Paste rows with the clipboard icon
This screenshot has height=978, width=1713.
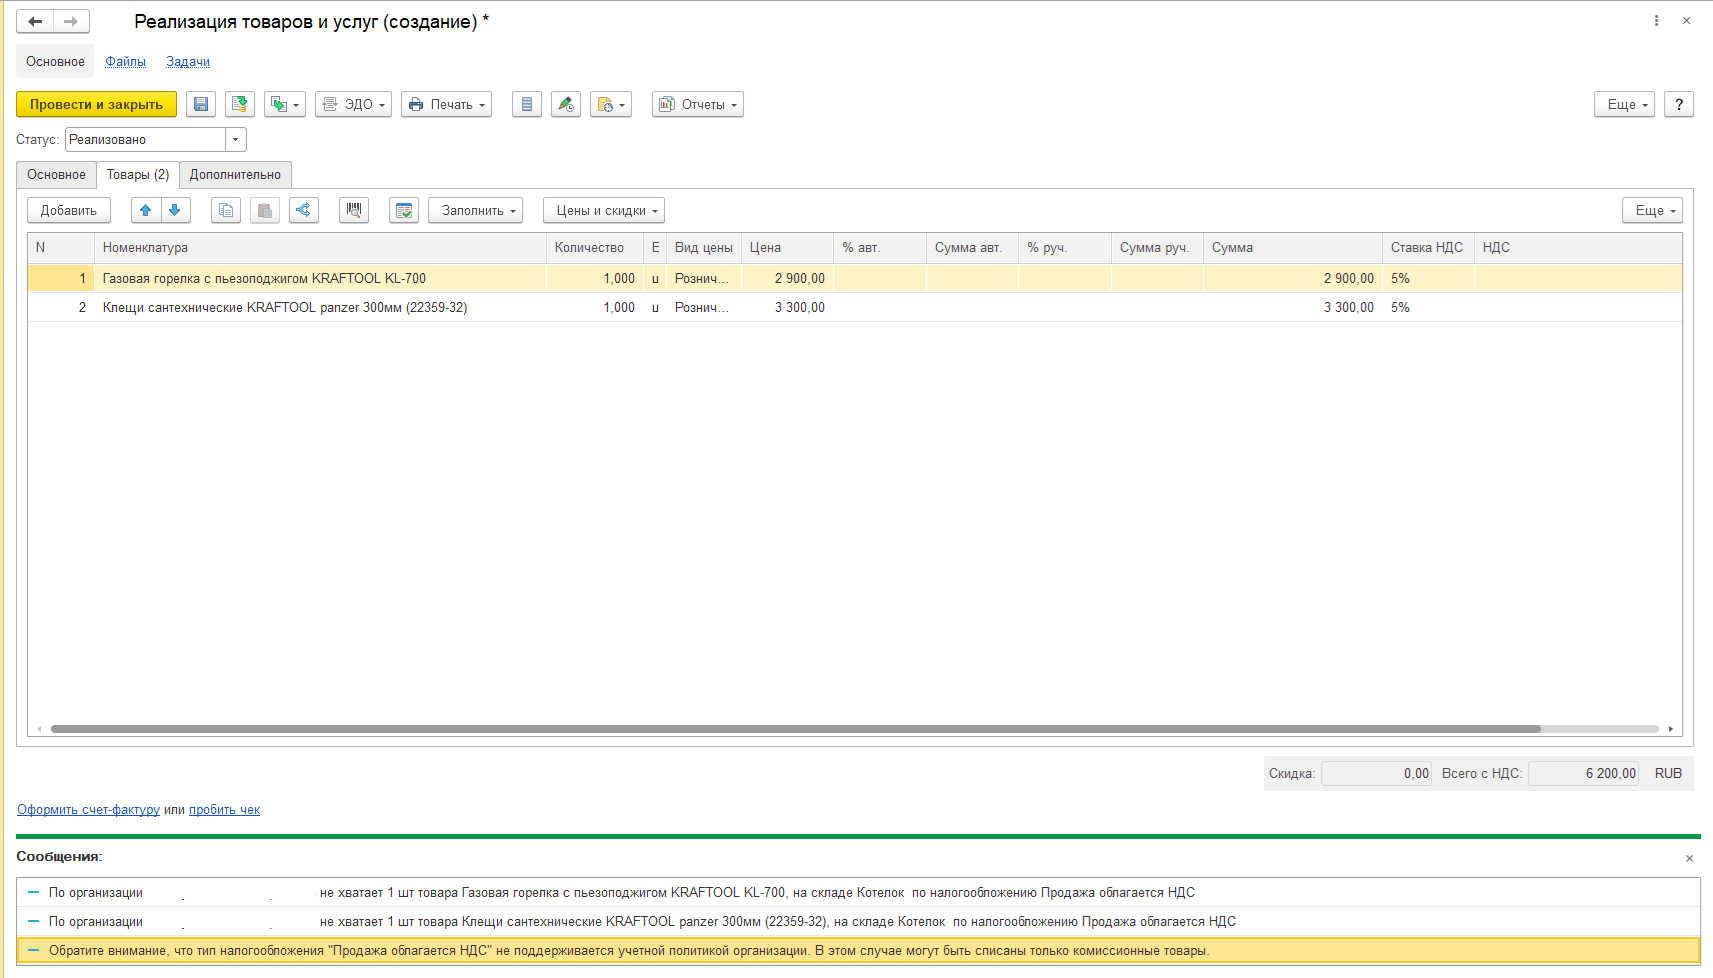click(265, 210)
